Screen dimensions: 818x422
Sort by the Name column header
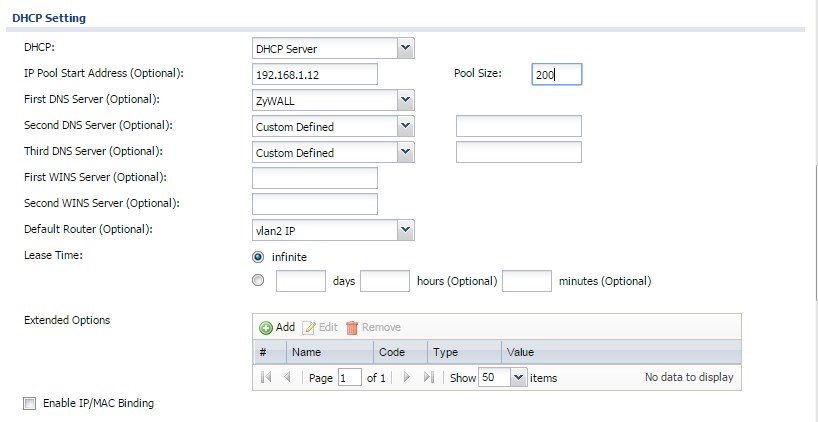click(330, 352)
